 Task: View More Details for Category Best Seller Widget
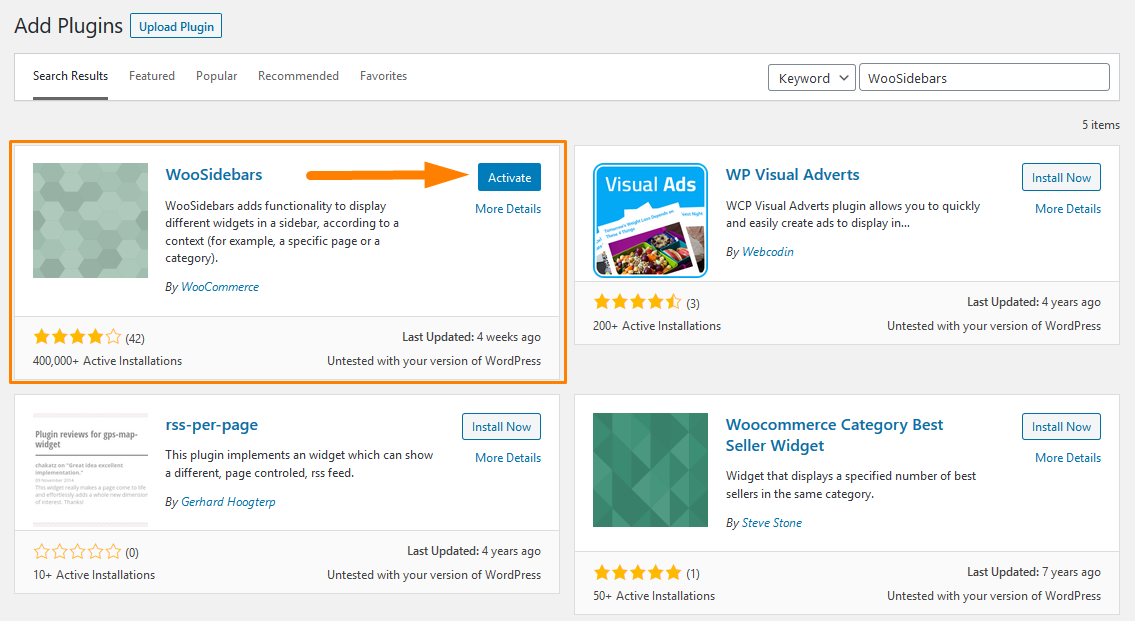pos(1068,457)
